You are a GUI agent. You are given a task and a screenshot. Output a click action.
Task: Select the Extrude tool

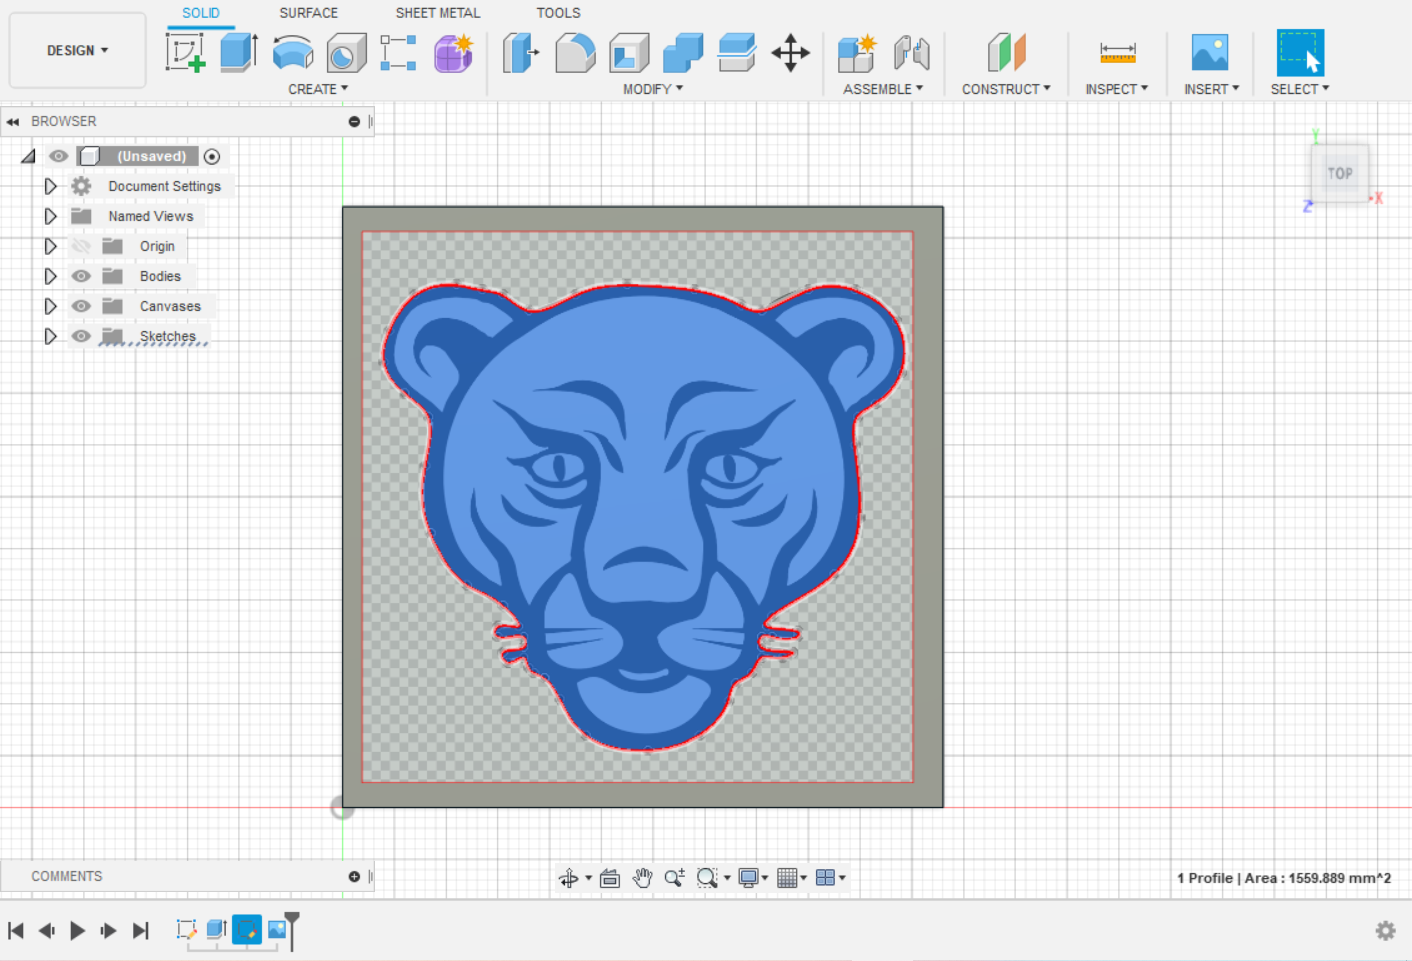point(239,53)
